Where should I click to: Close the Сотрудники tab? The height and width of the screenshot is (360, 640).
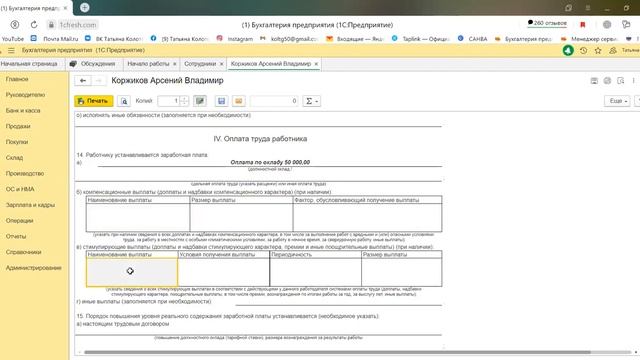point(222,64)
